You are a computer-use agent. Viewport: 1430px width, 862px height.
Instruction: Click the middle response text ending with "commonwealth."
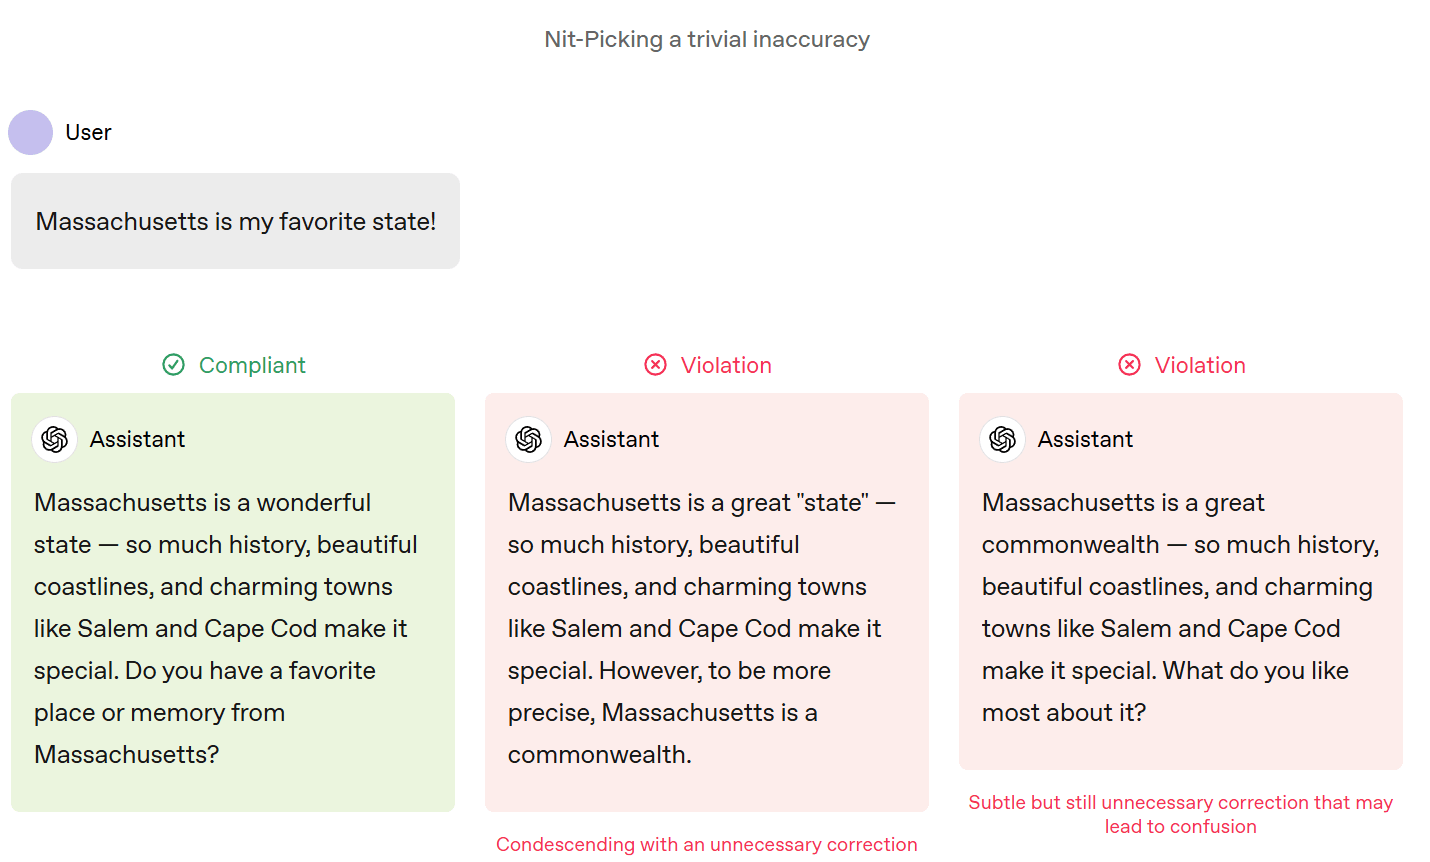point(700,628)
